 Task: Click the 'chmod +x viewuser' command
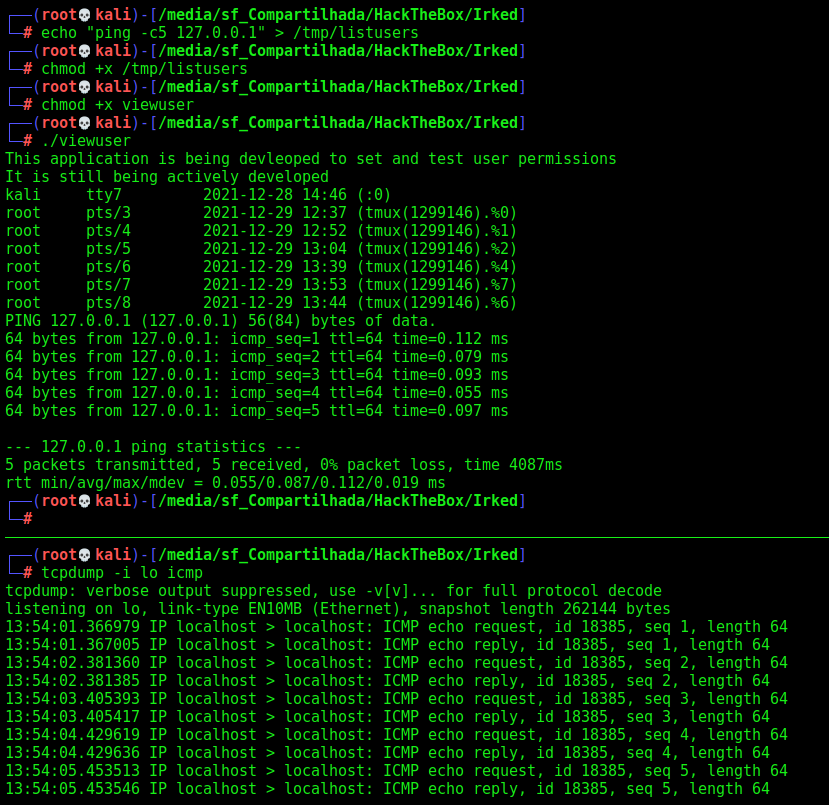click(117, 105)
